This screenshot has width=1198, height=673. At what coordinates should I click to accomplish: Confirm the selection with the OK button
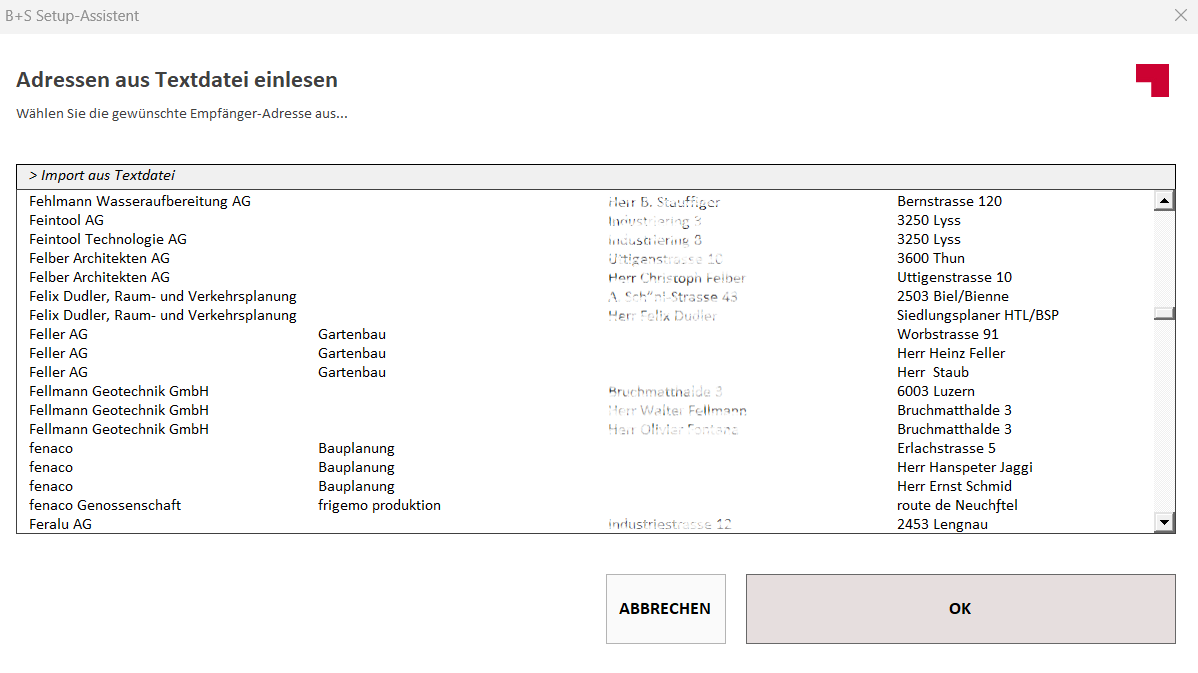(960, 609)
